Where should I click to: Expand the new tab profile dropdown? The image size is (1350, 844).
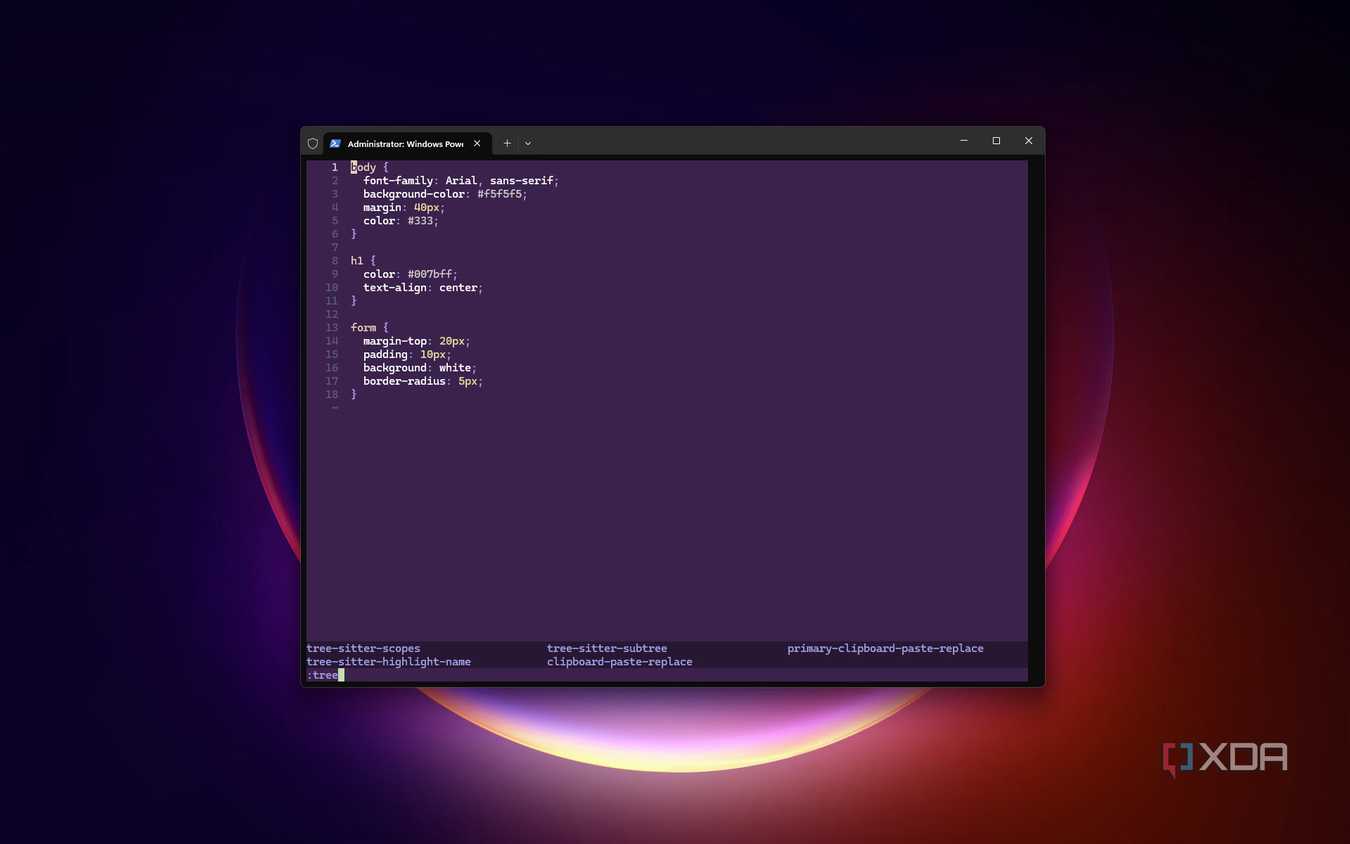(528, 143)
